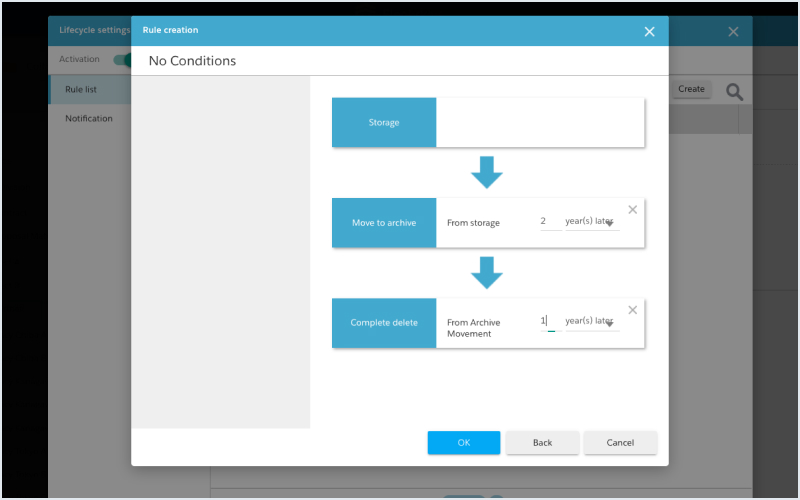Close the Lifecycle settings window
The height and width of the screenshot is (500, 800).
[733, 32]
